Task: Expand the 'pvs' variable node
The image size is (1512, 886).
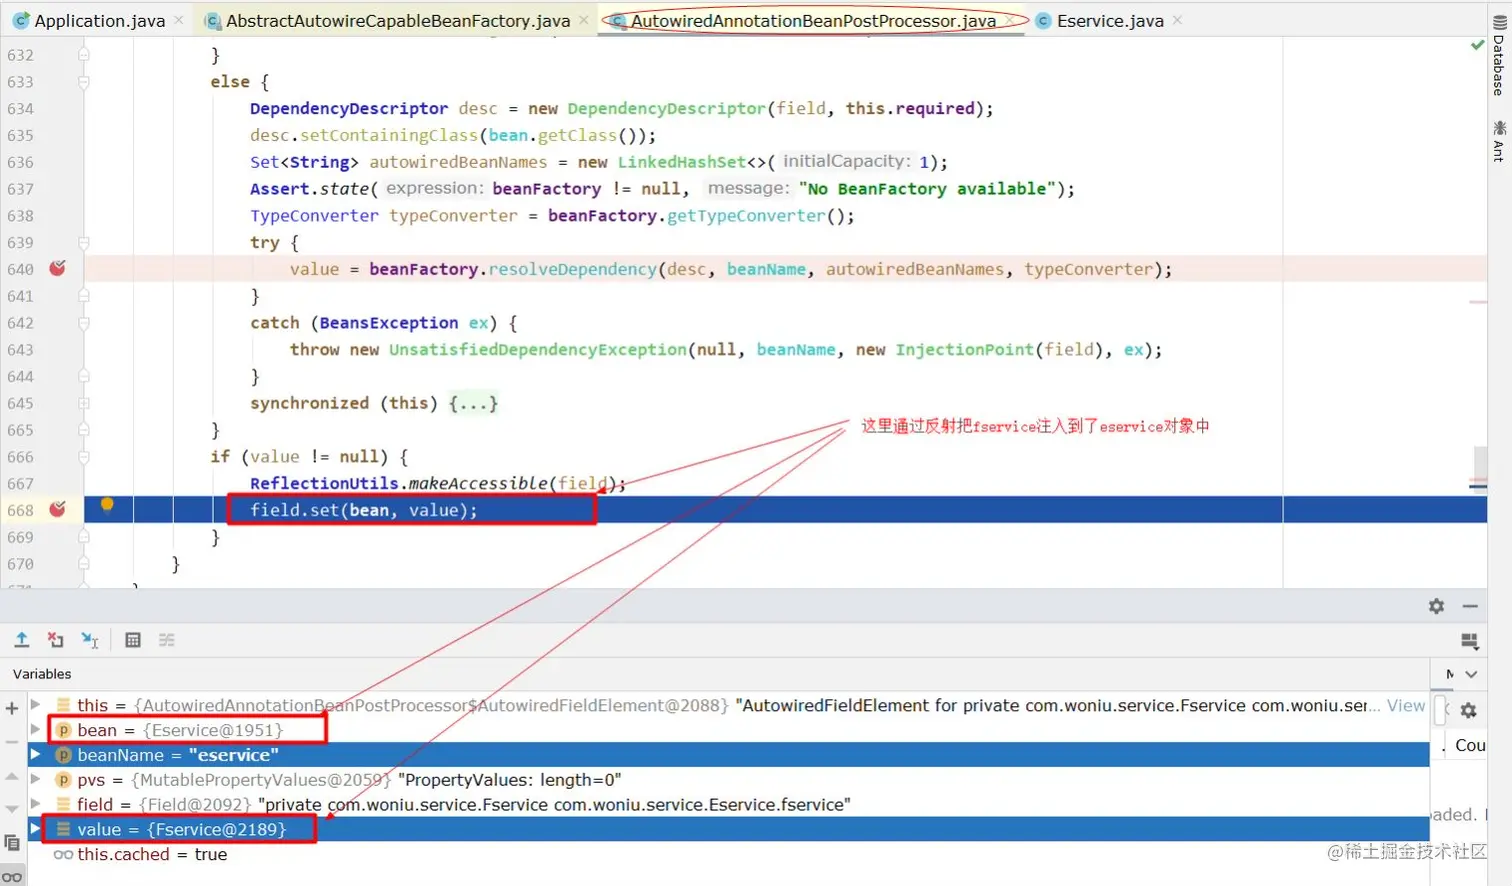Action: tap(35, 779)
